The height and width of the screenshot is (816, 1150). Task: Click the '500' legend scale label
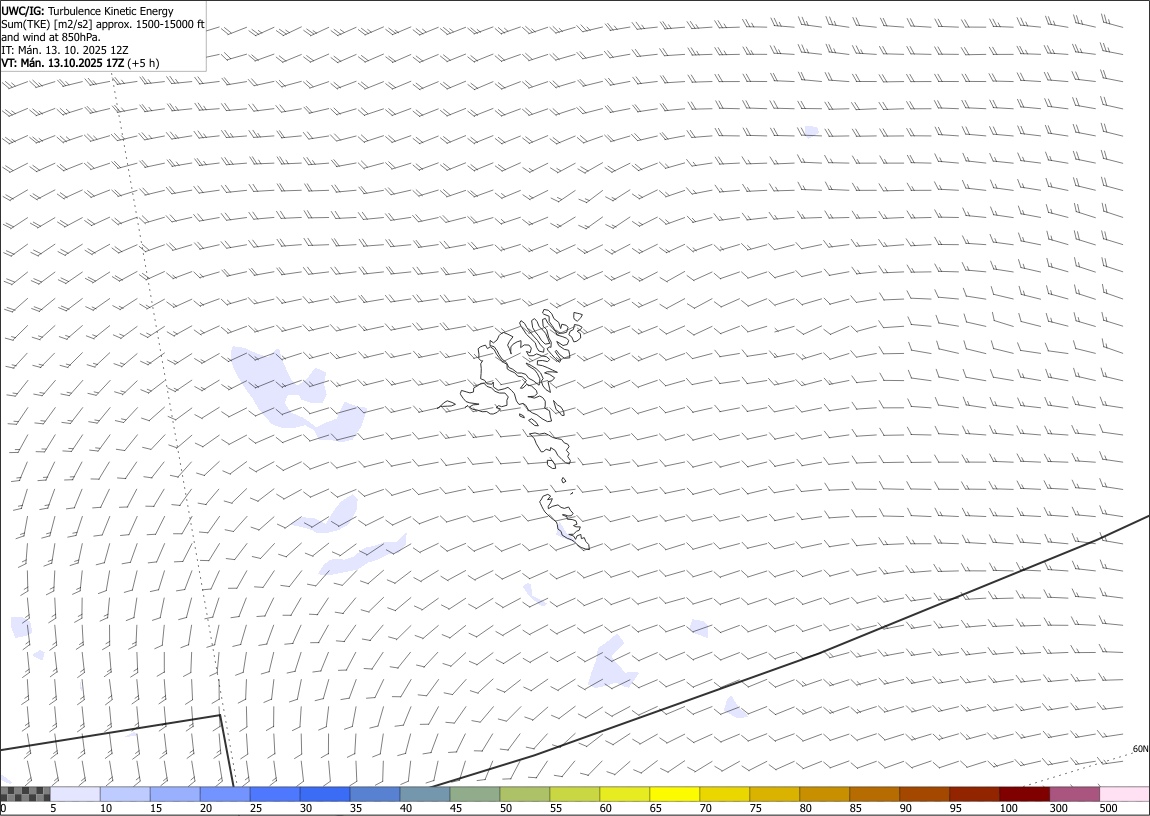(1107, 808)
